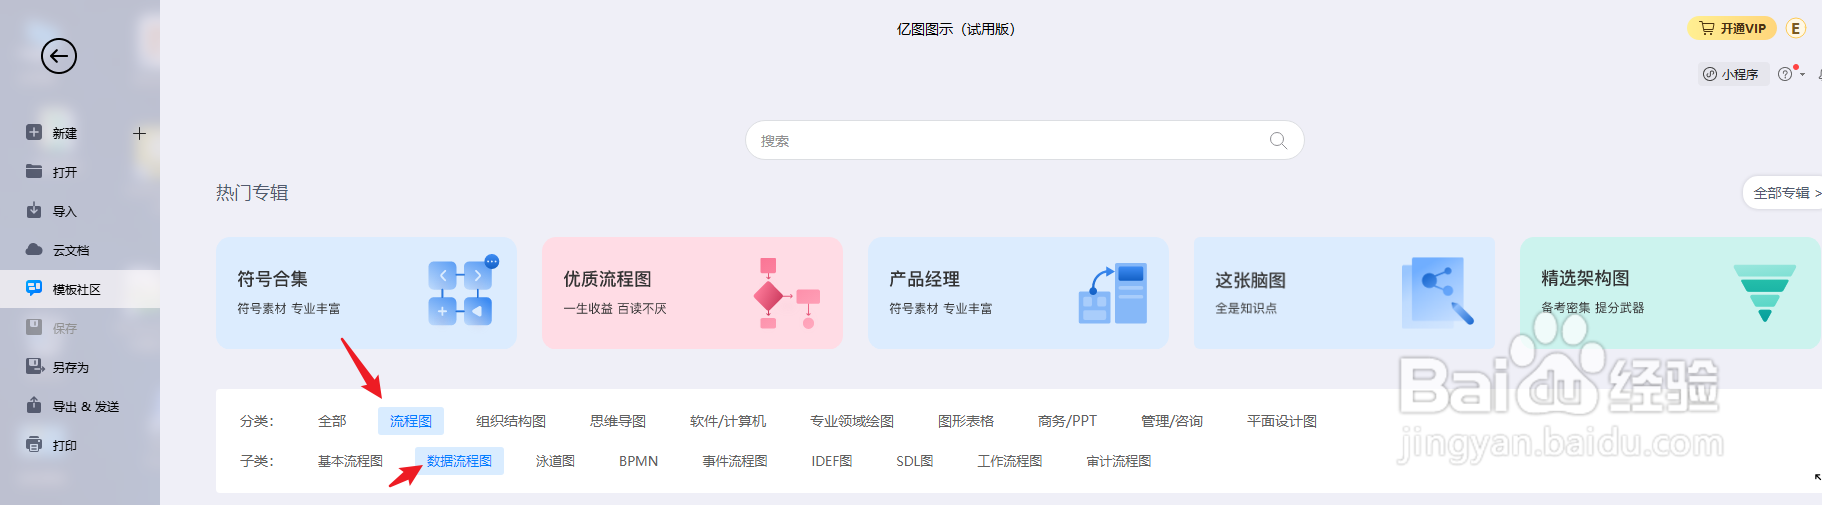Click the 打开 menu label
Viewport: 1822px width, 505px height.
(65, 172)
